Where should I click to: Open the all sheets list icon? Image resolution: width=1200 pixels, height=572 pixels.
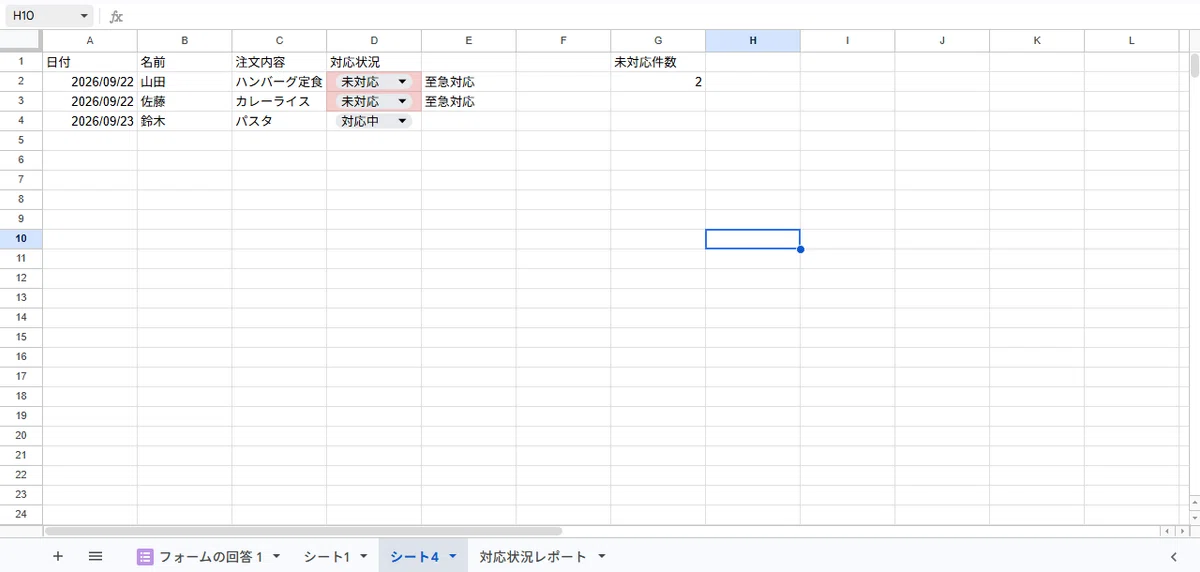click(95, 556)
